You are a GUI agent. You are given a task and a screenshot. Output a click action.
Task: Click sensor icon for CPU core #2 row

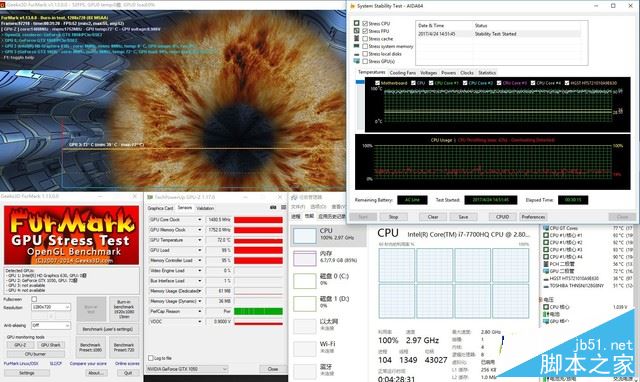click(546, 242)
